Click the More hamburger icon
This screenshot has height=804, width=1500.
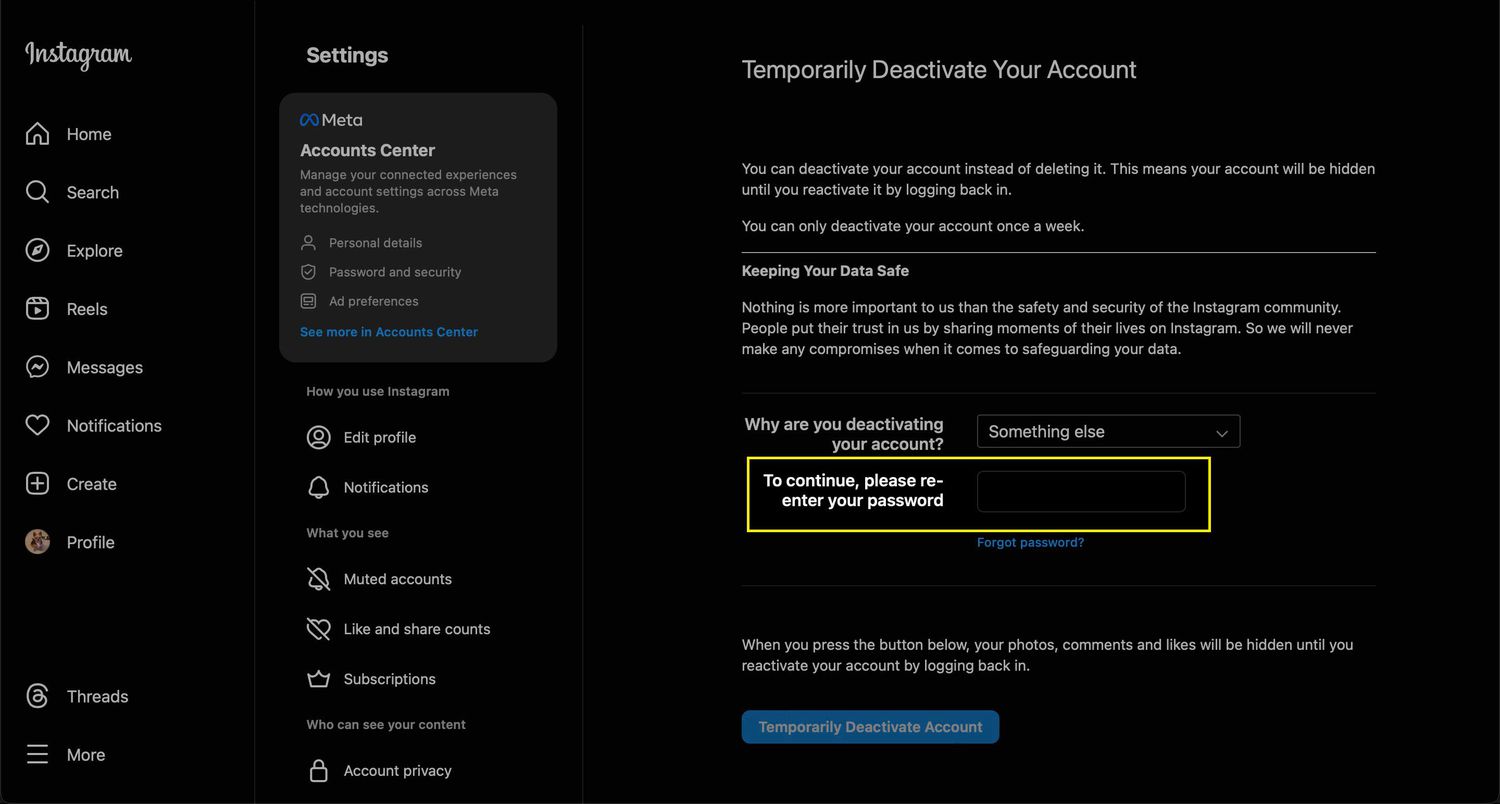pos(37,754)
